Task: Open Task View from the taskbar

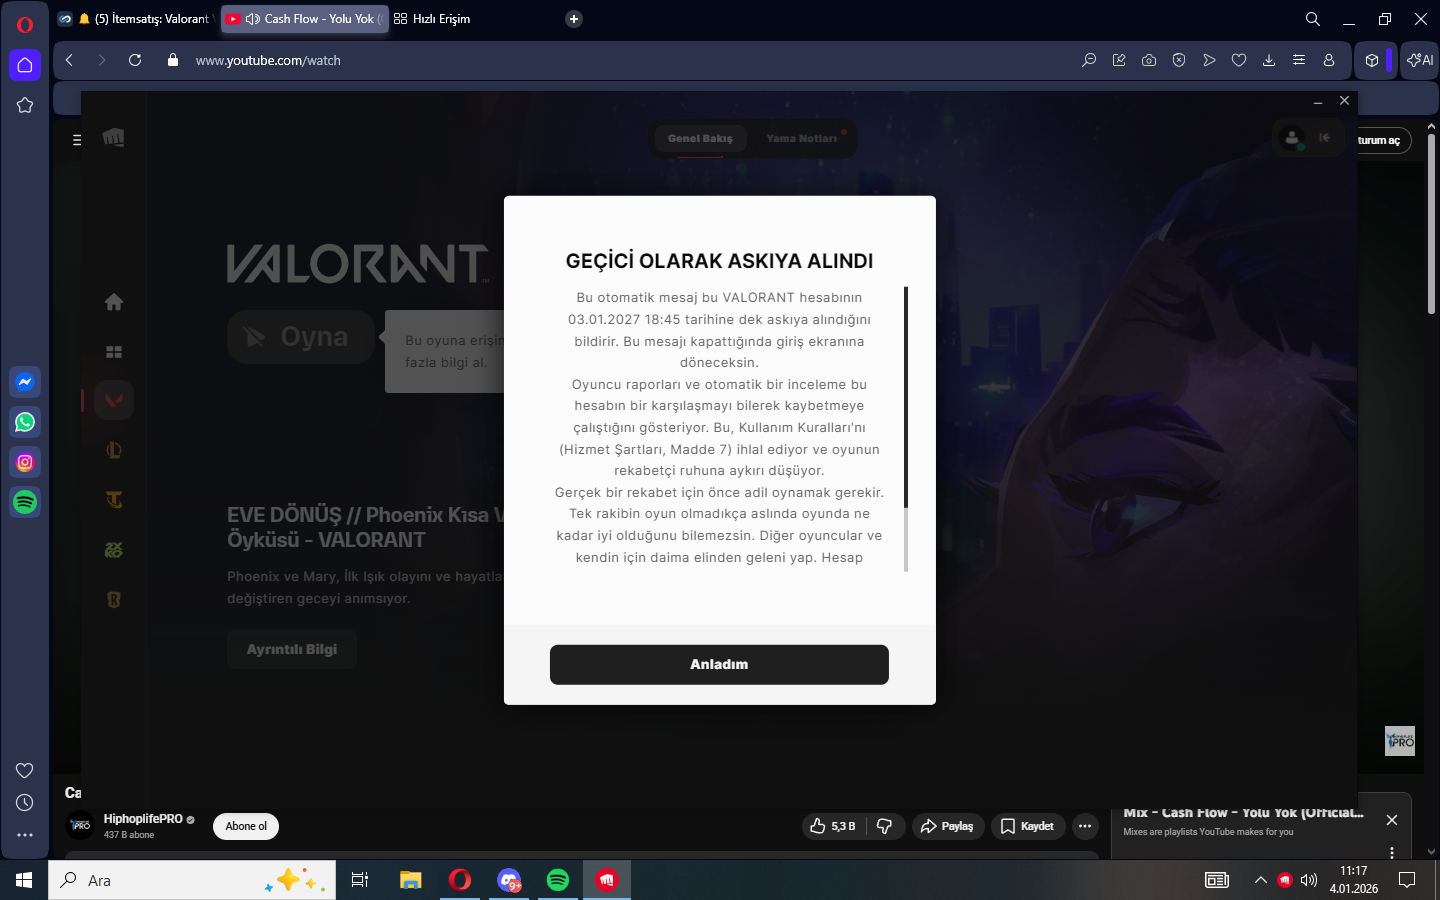Action: pyautogui.click(x=360, y=880)
